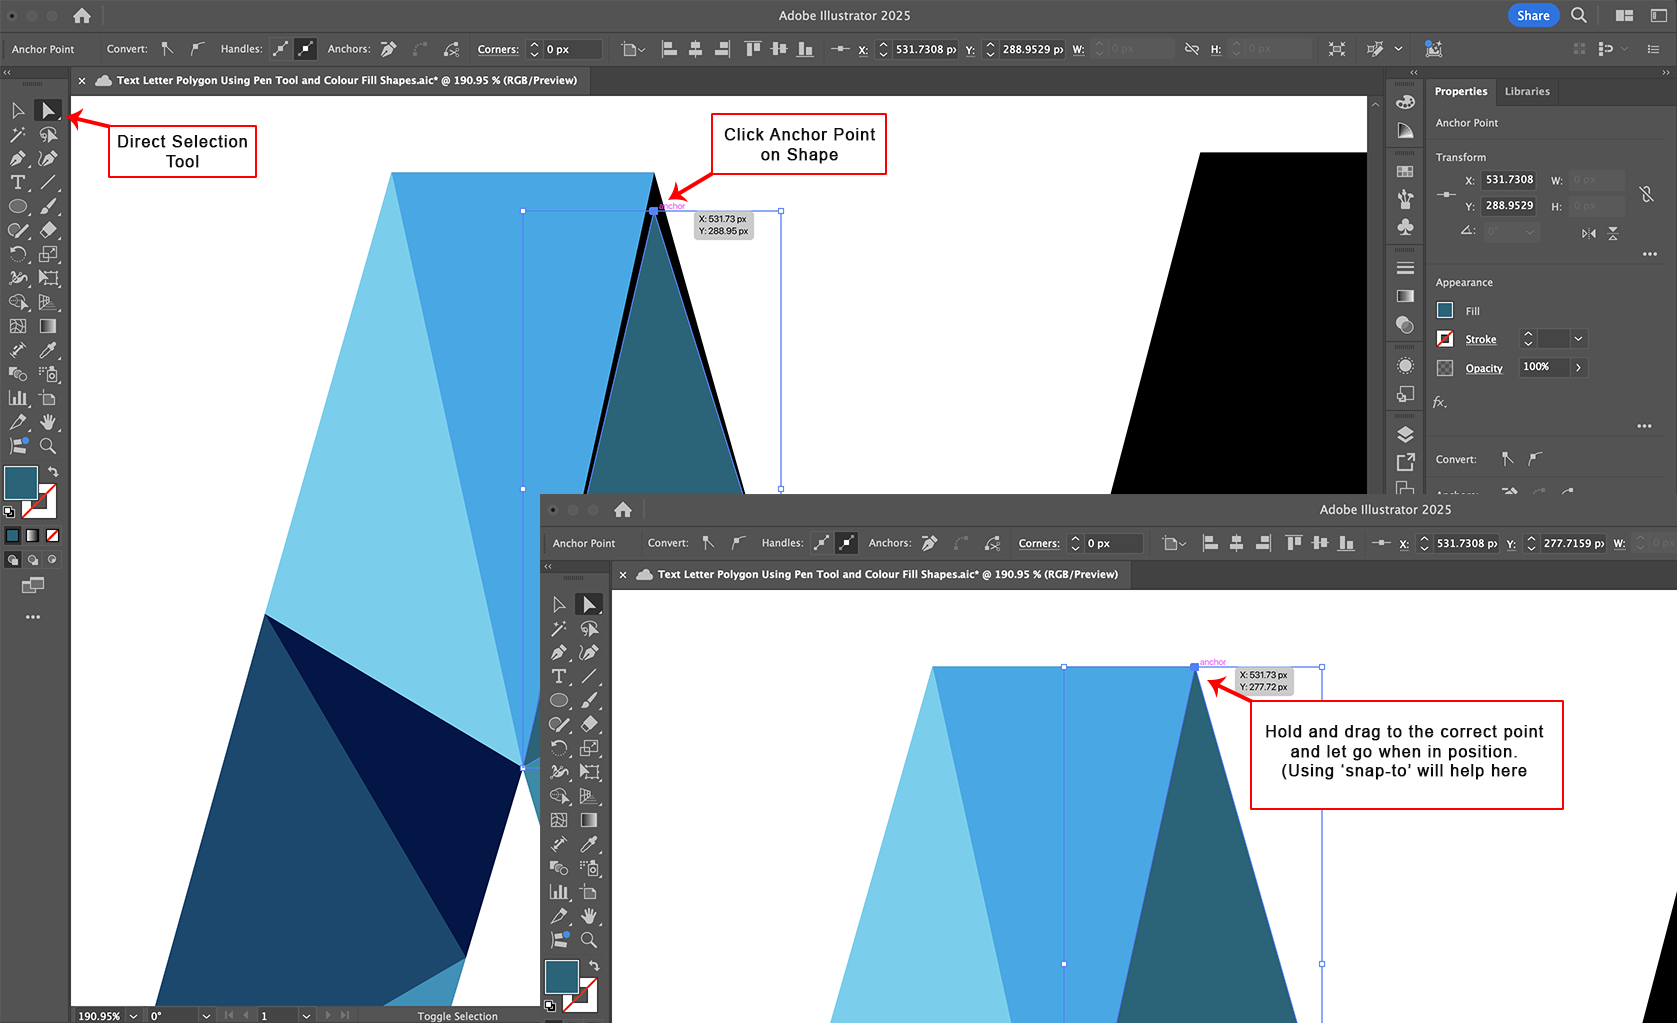Select the Gradient tool

pyautogui.click(x=48, y=326)
